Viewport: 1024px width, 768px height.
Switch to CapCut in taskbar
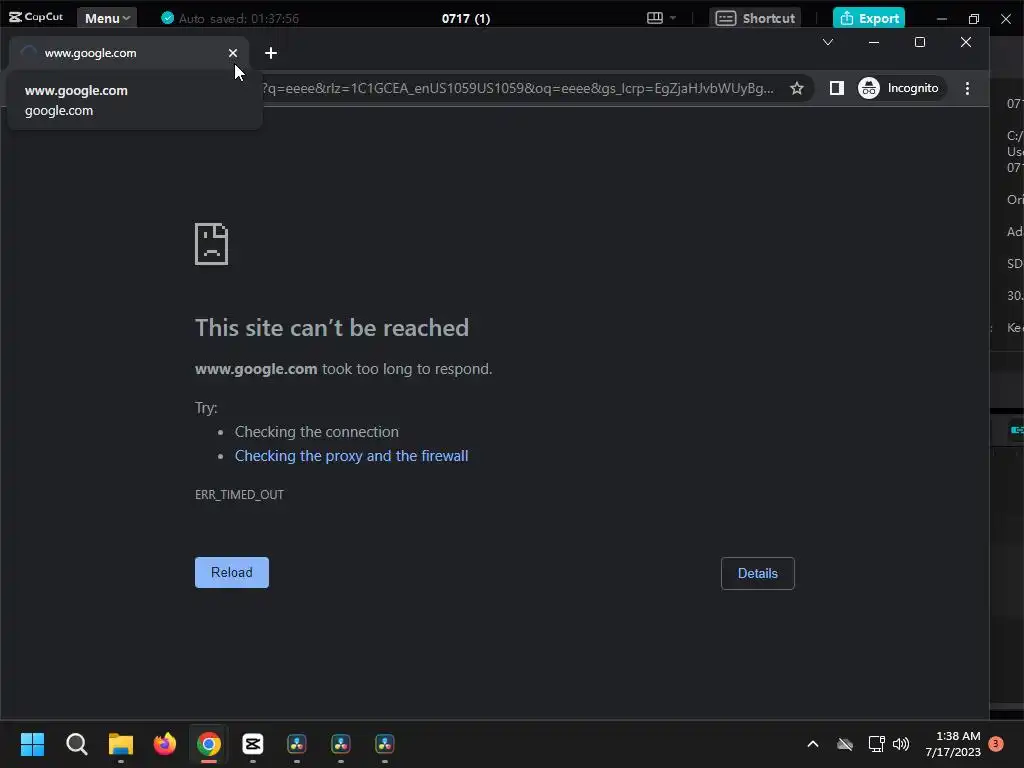point(253,744)
